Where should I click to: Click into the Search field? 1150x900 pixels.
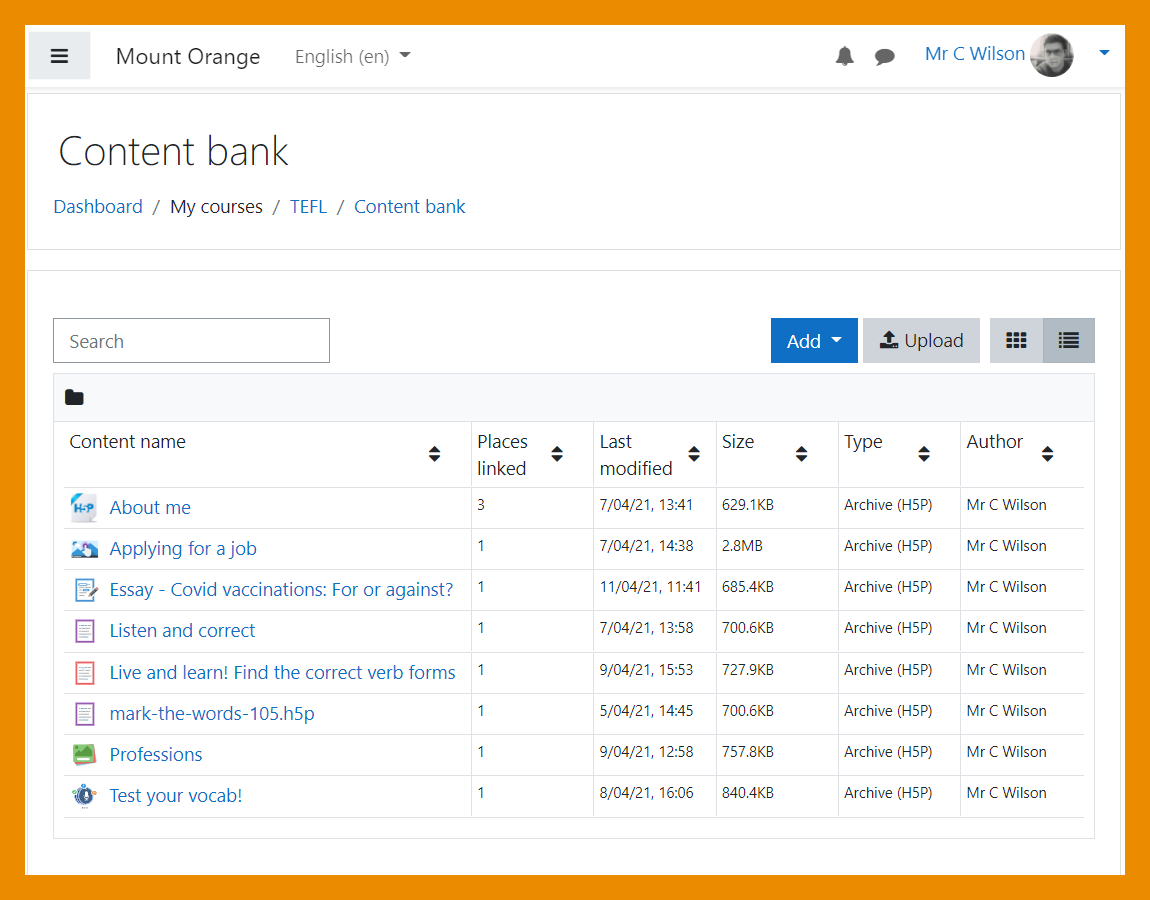pos(191,341)
